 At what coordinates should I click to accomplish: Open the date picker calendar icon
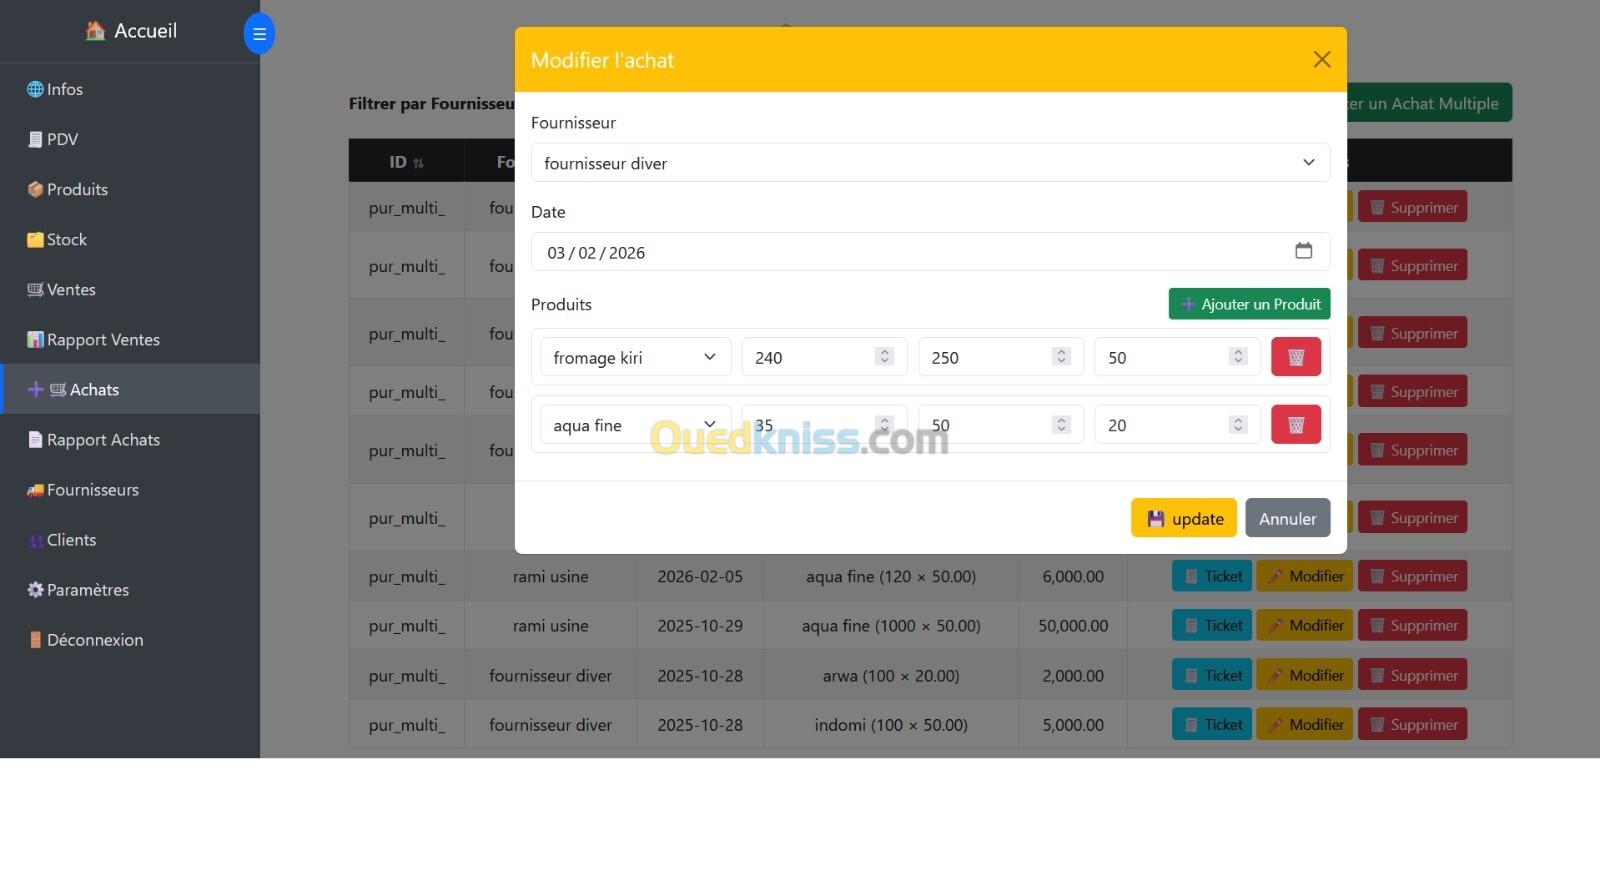1303,251
